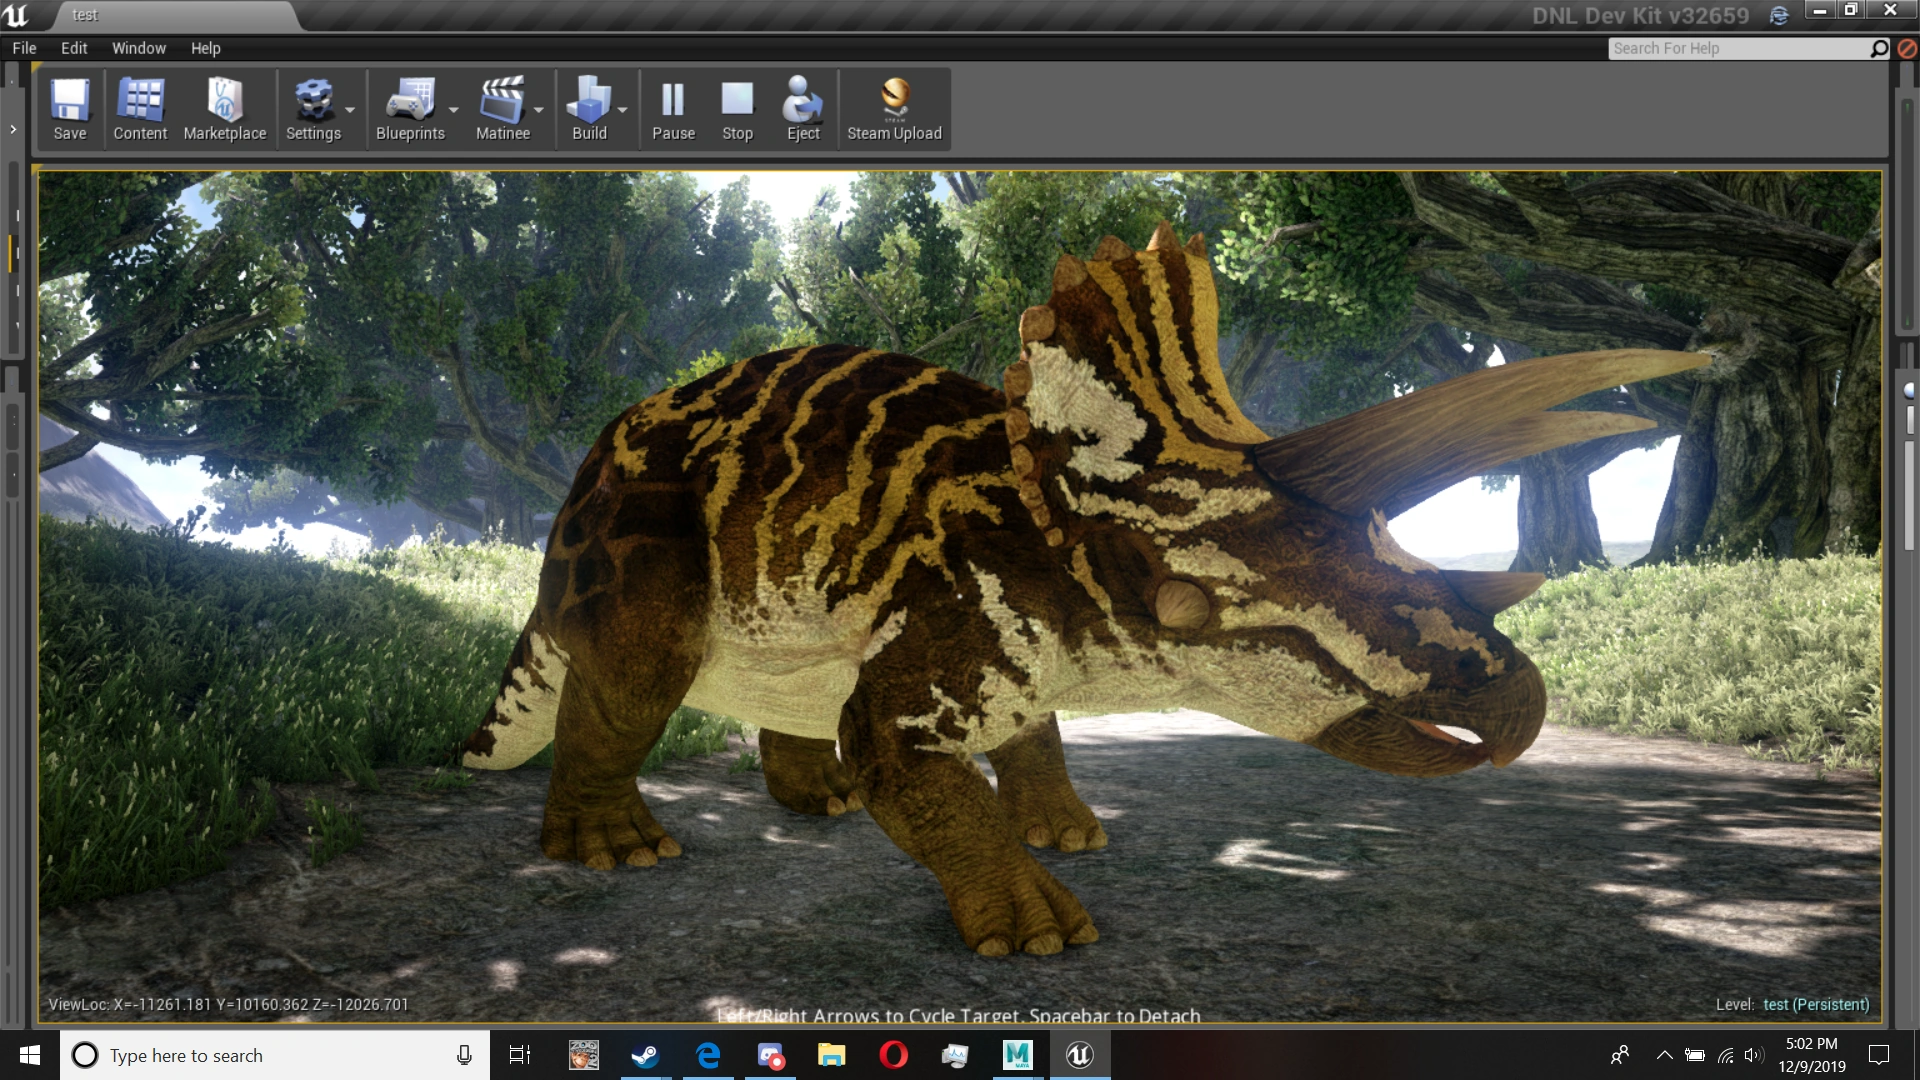Click the test (Persistent) level link
Viewport: 1920px width, 1080px height.
[x=1815, y=1004]
